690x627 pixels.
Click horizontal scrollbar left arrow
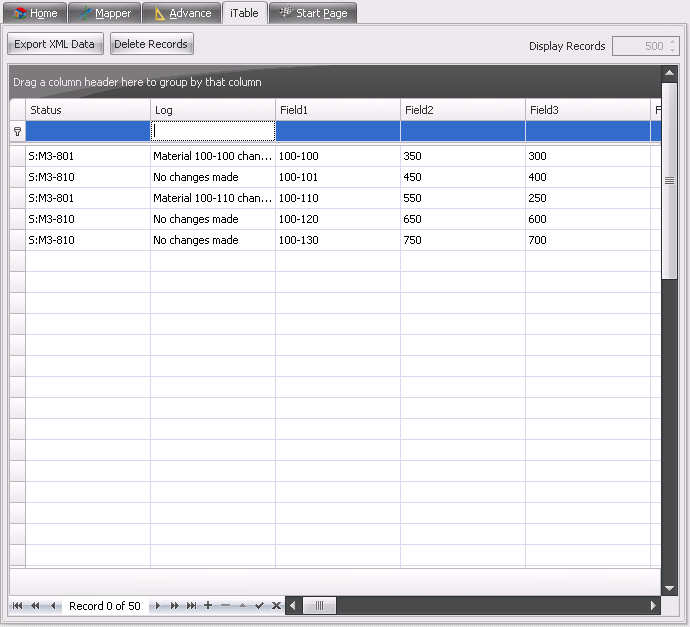[293, 606]
